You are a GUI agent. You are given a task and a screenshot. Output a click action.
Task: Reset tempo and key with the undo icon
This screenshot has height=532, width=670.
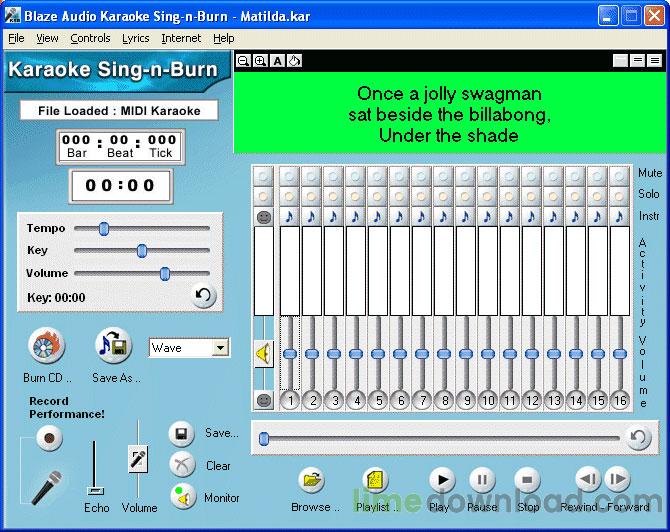pos(204,295)
